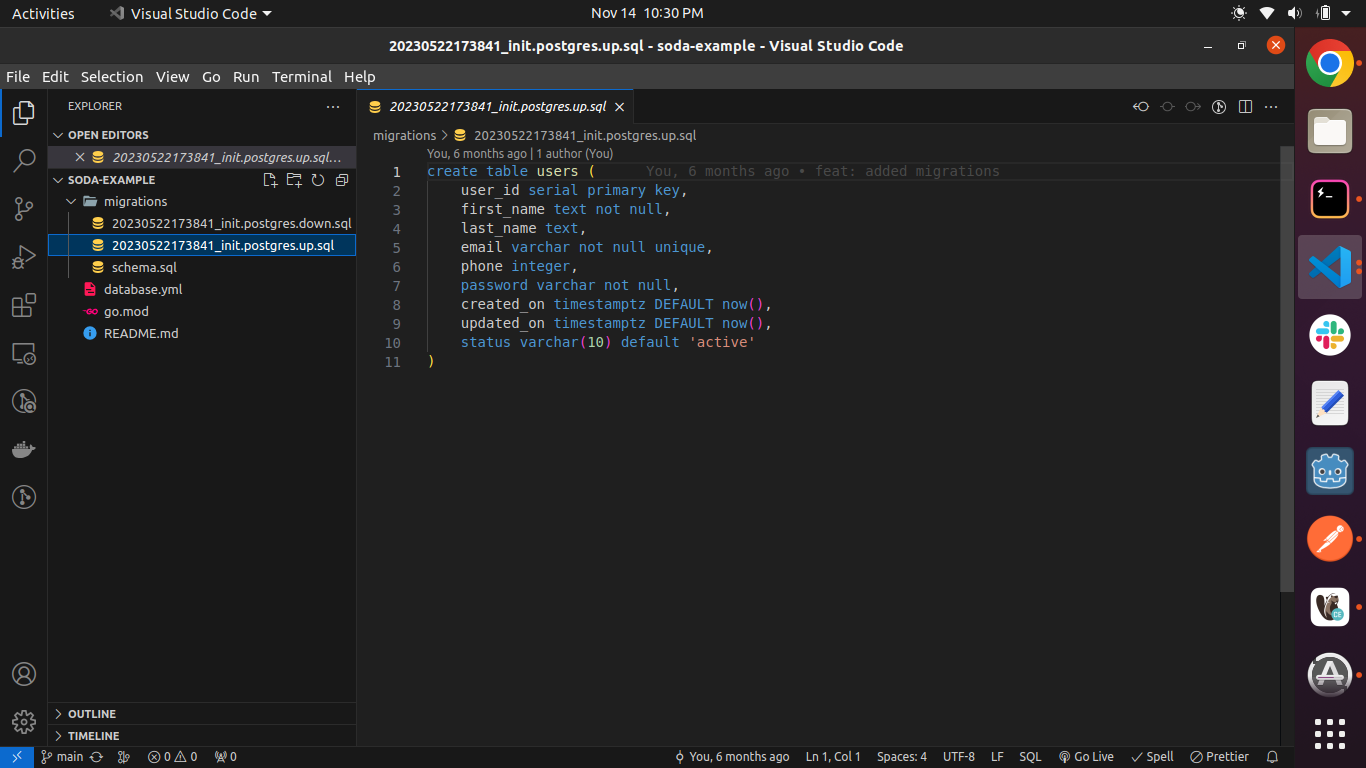Open the Extensions view
The width and height of the screenshot is (1366, 768).
coord(24,305)
